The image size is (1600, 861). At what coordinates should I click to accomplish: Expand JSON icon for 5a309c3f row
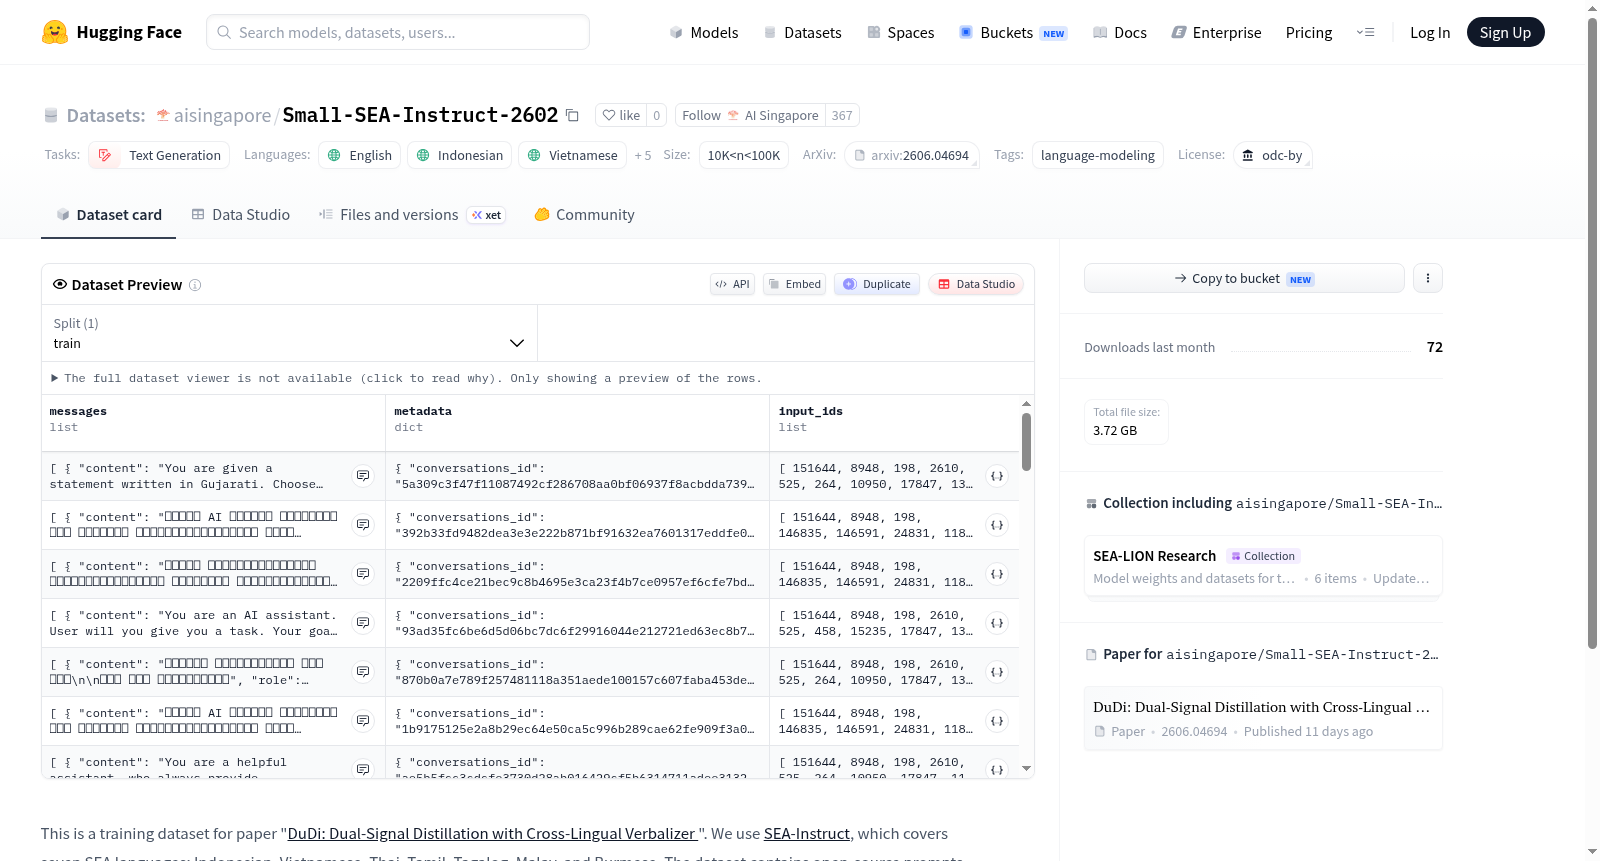pos(997,476)
